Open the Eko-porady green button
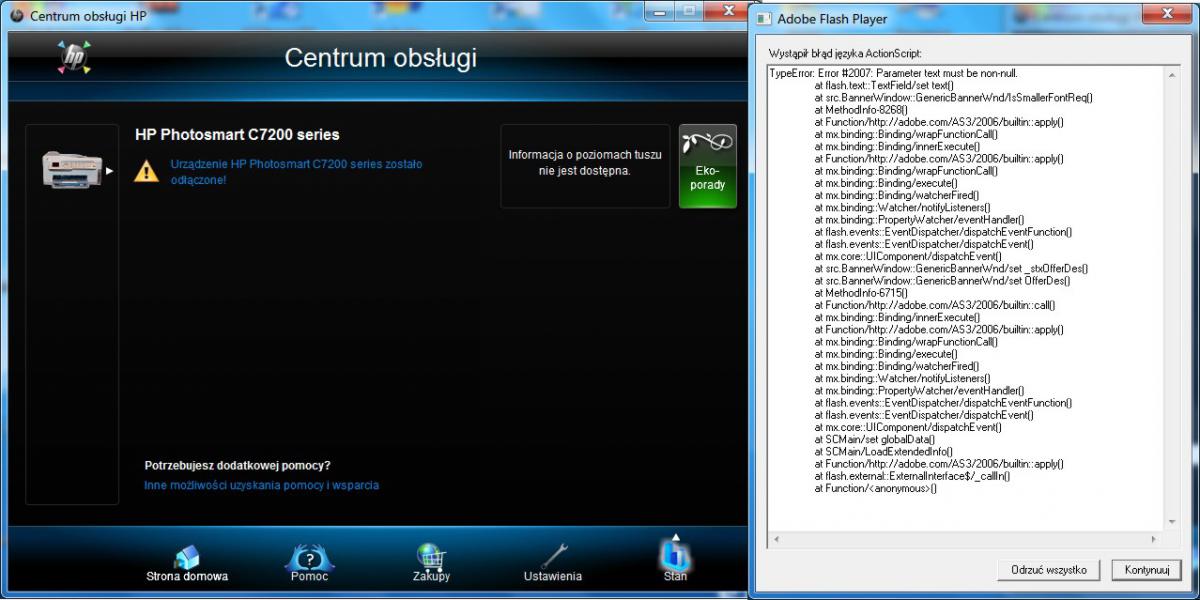This screenshot has width=1200, height=600. (x=708, y=166)
